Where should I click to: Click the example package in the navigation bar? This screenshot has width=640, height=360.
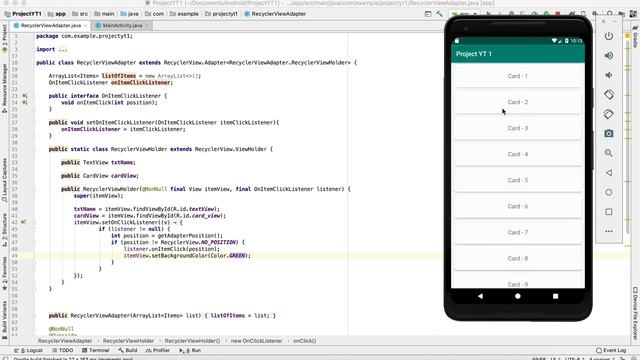click(184, 14)
